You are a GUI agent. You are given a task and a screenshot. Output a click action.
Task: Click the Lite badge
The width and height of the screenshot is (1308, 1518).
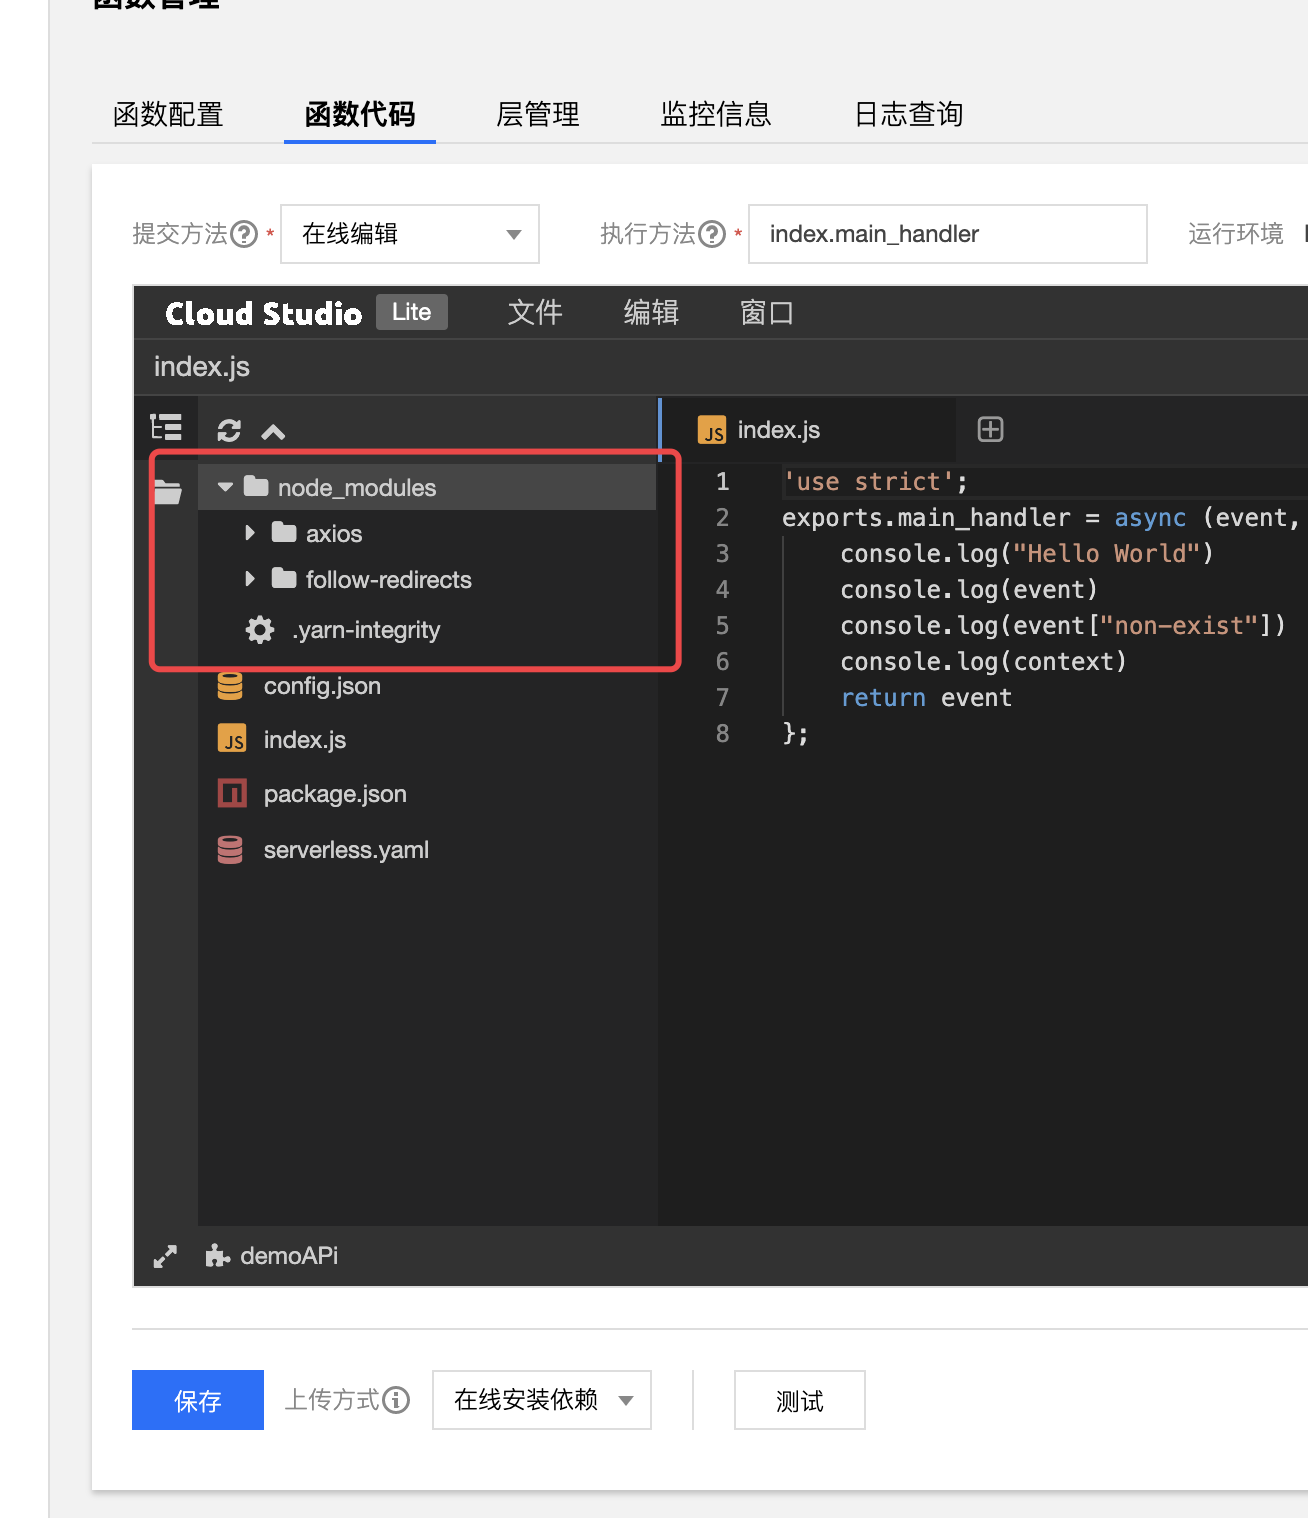[412, 312]
